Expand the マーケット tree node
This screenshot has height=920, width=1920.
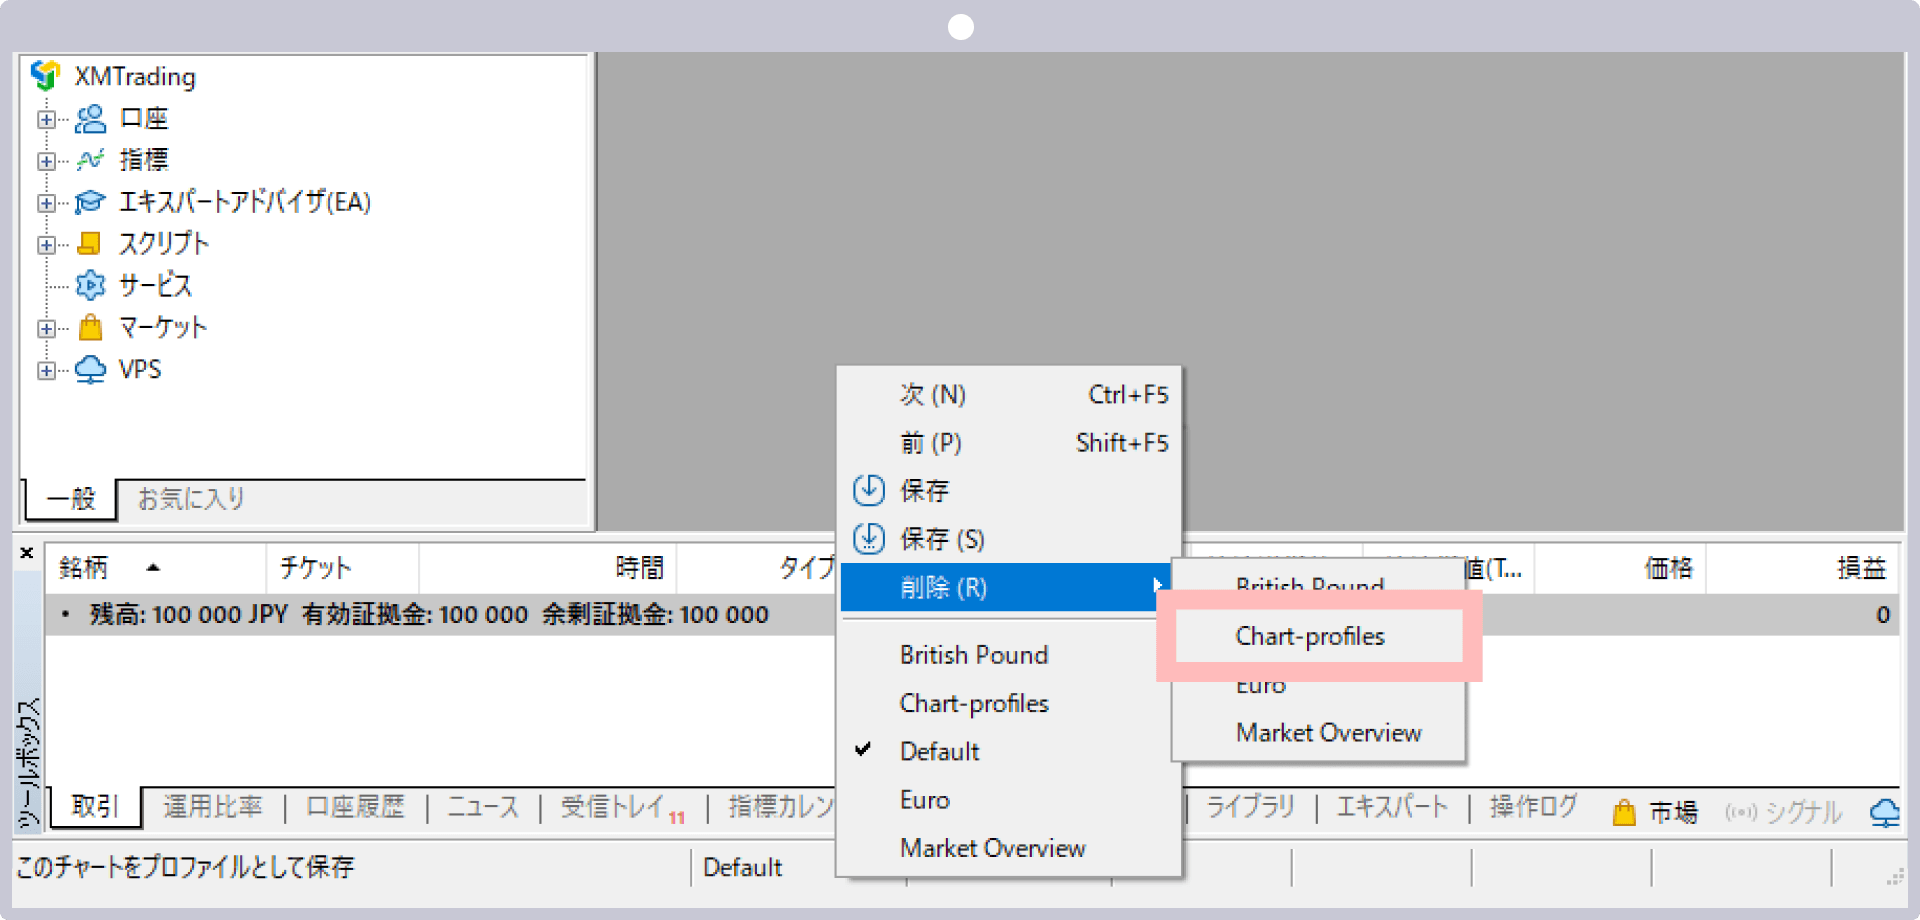[46, 328]
